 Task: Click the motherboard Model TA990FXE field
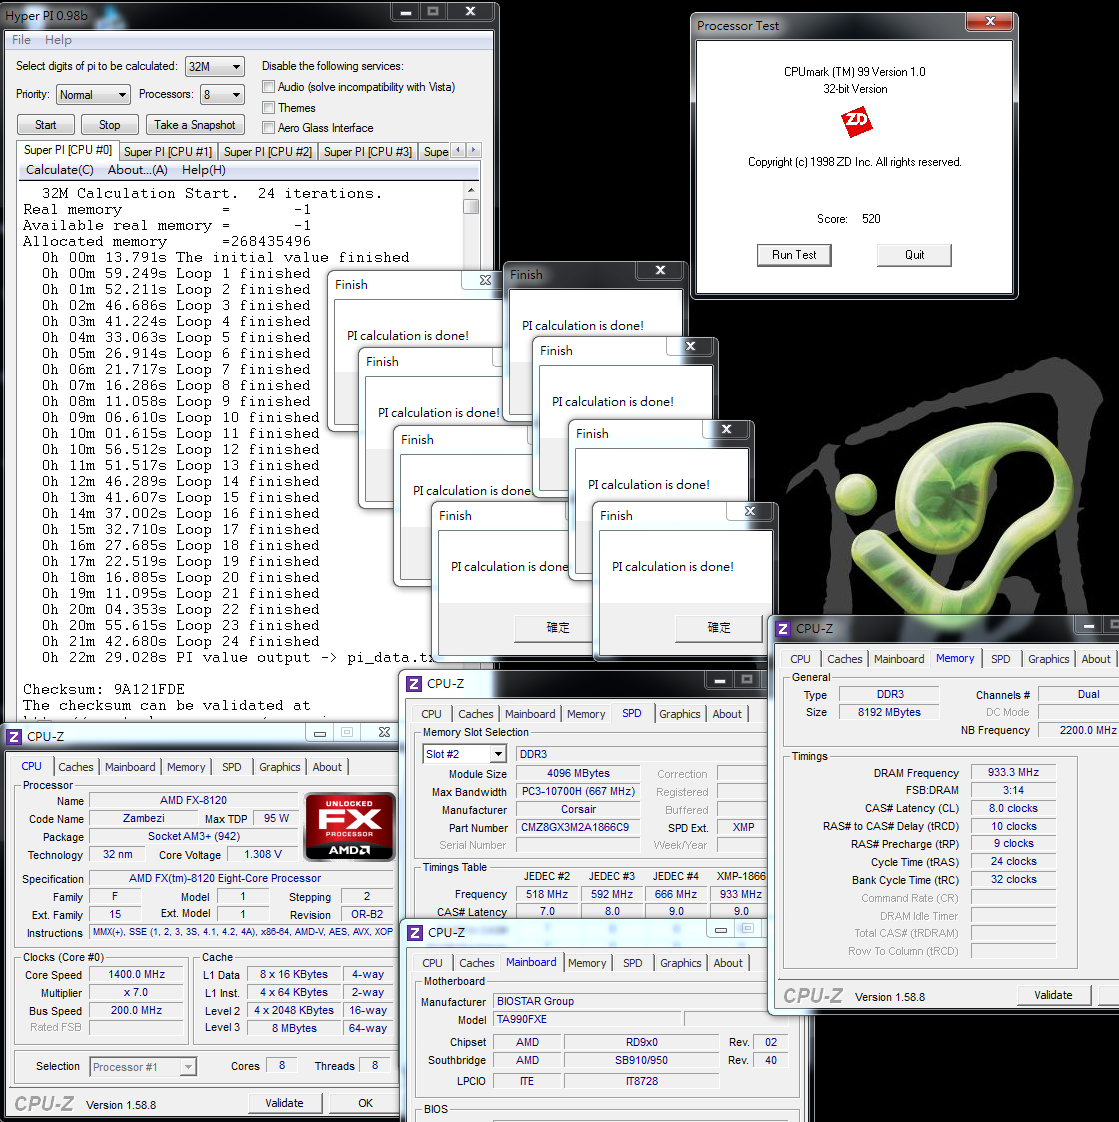pos(586,1019)
